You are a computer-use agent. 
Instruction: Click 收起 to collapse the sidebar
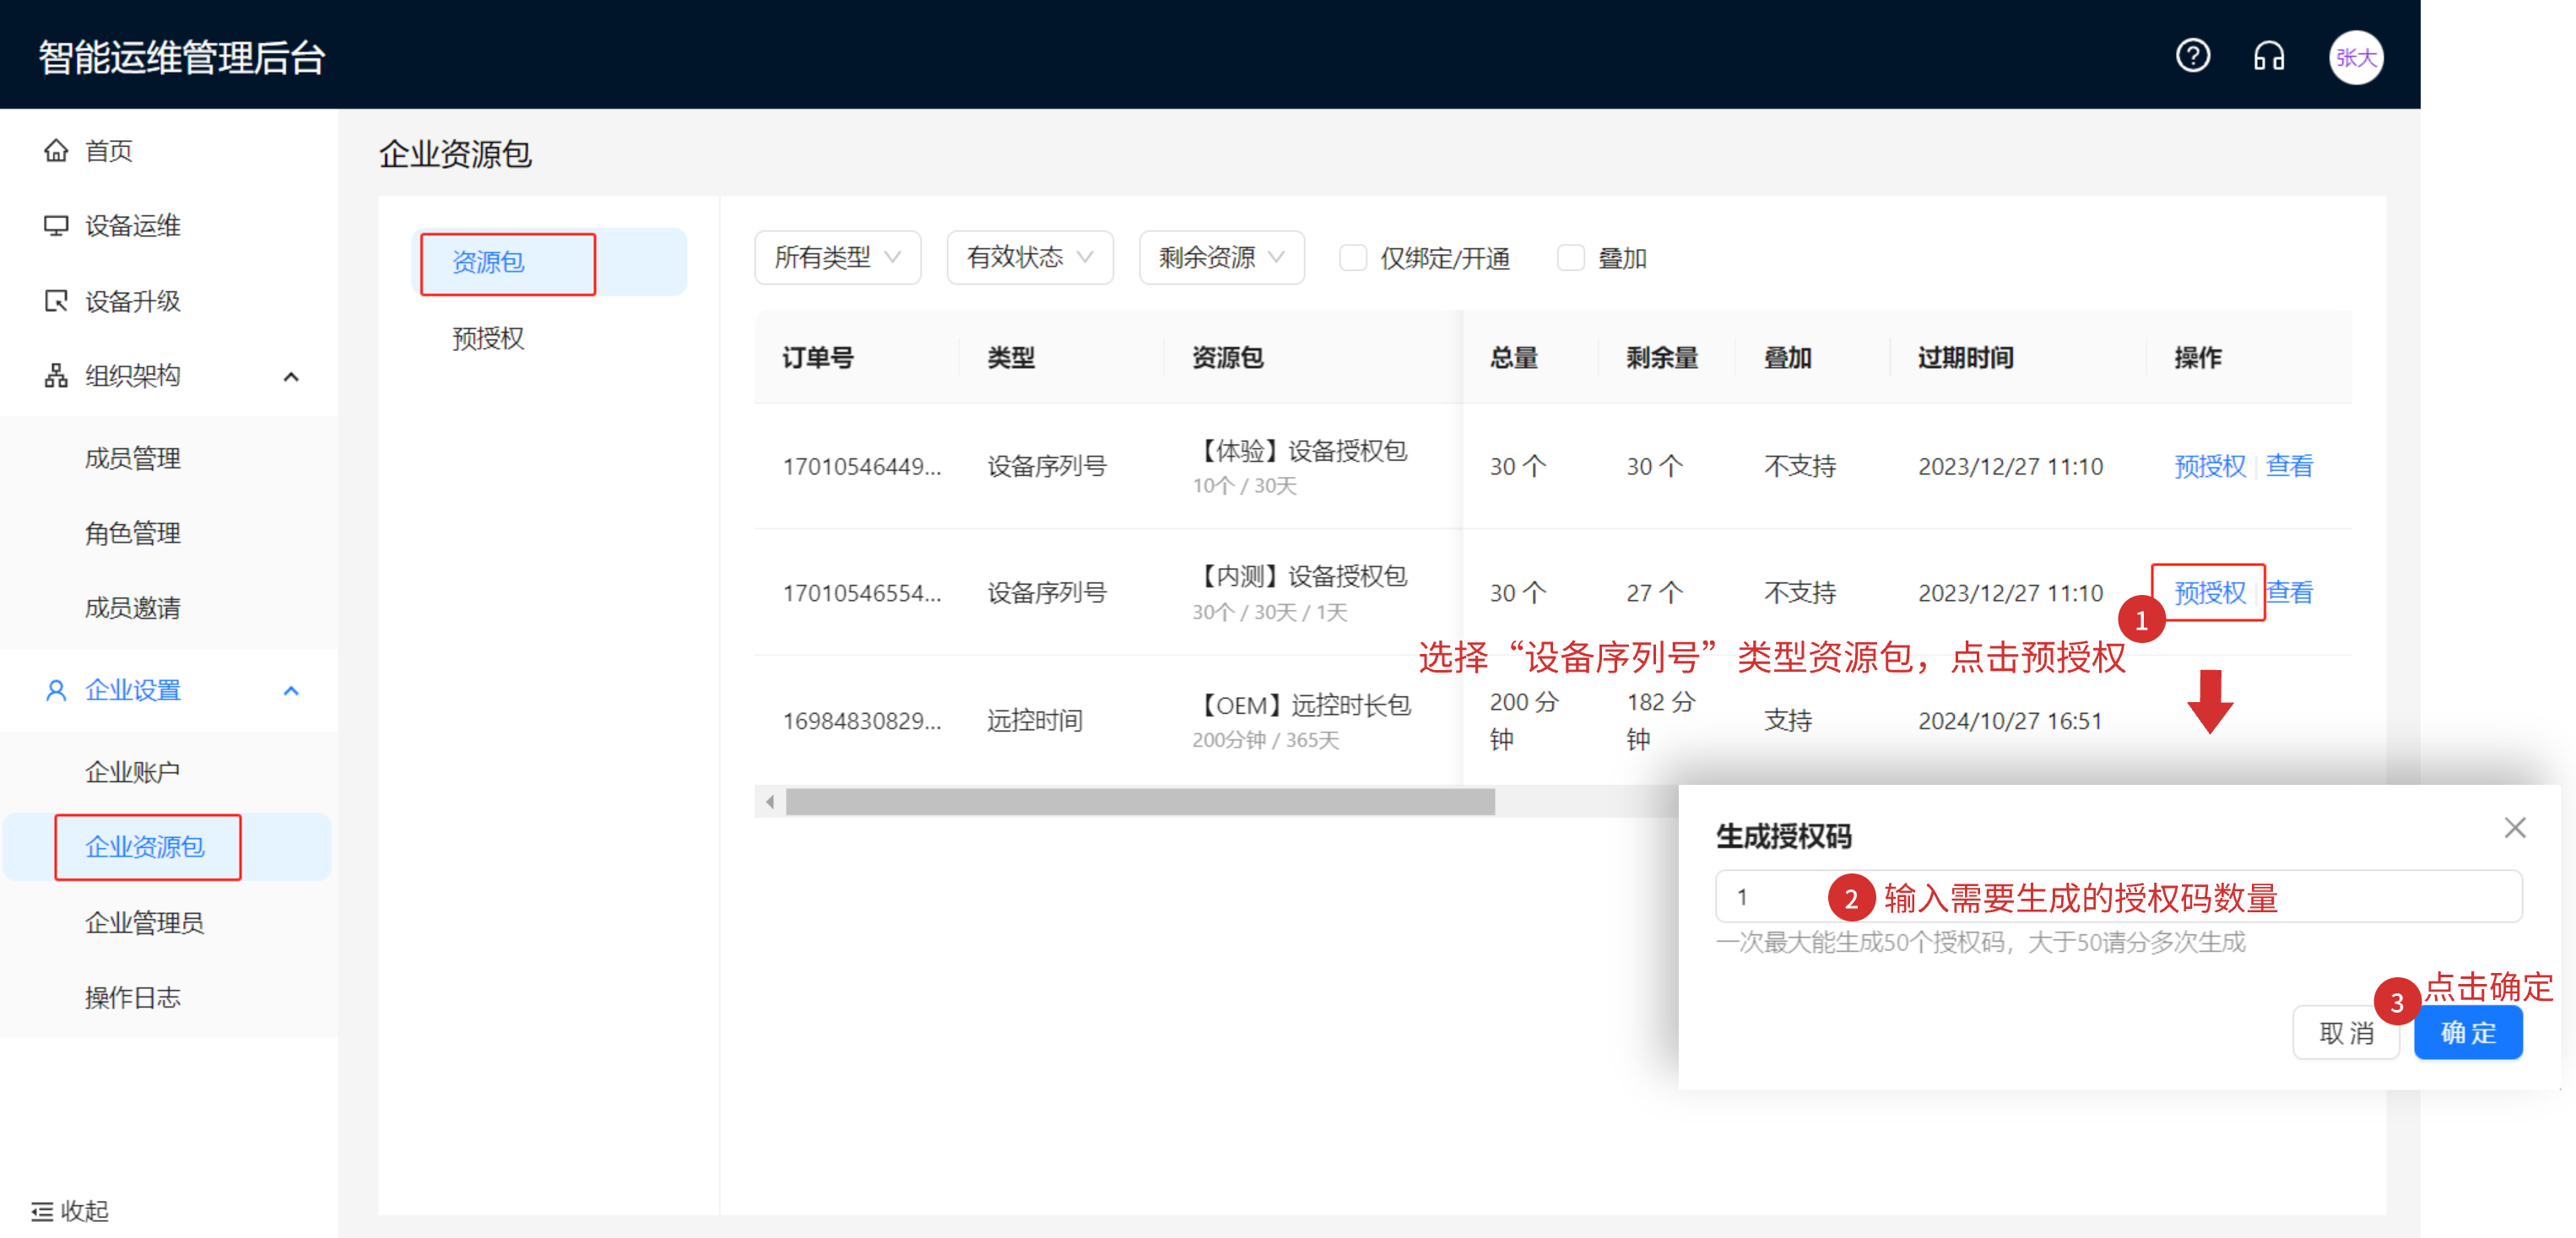pos(84,1211)
